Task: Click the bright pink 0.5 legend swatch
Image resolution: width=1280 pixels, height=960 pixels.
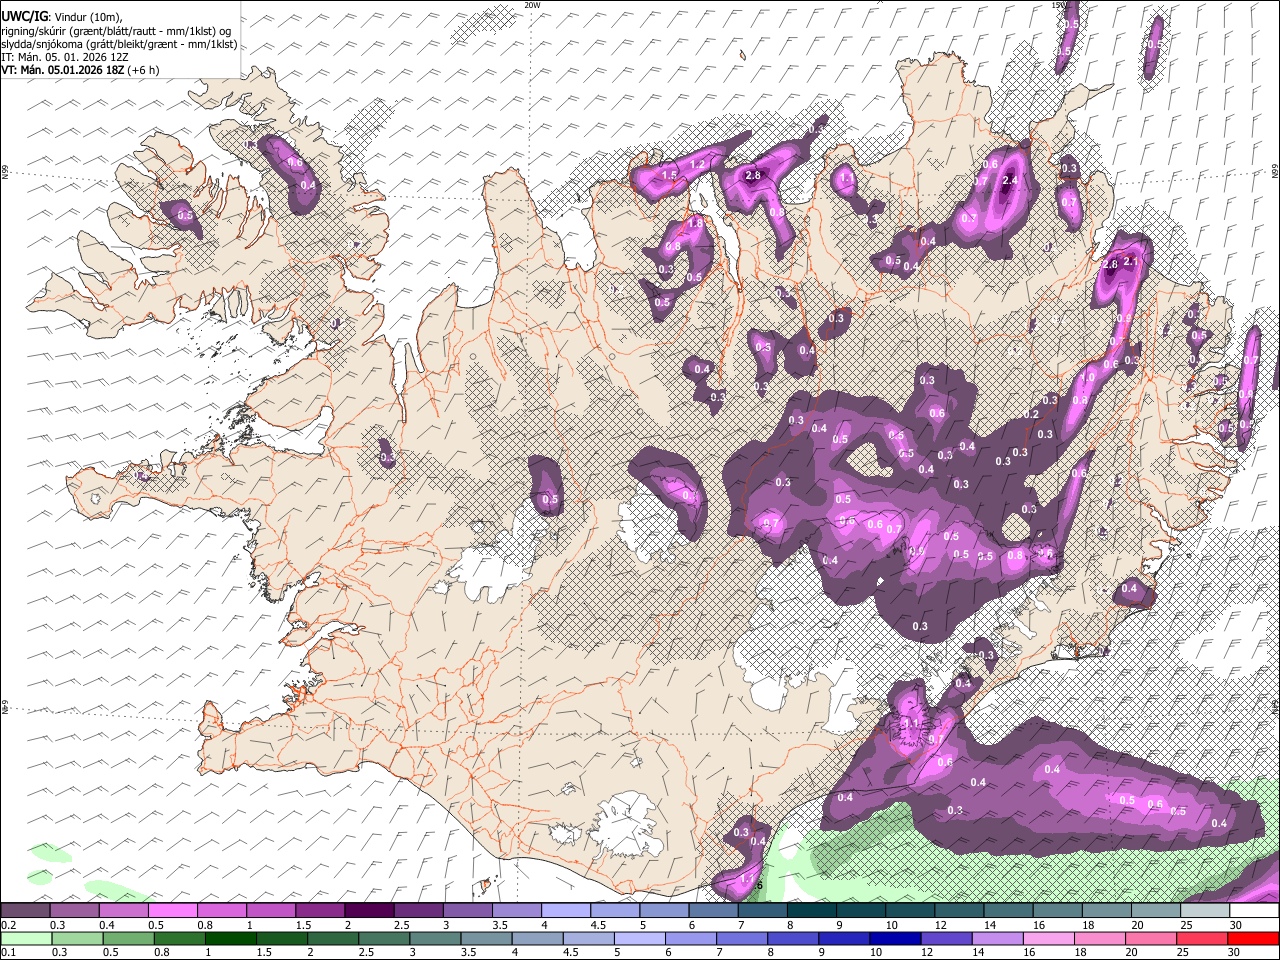Action: [172, 911]
